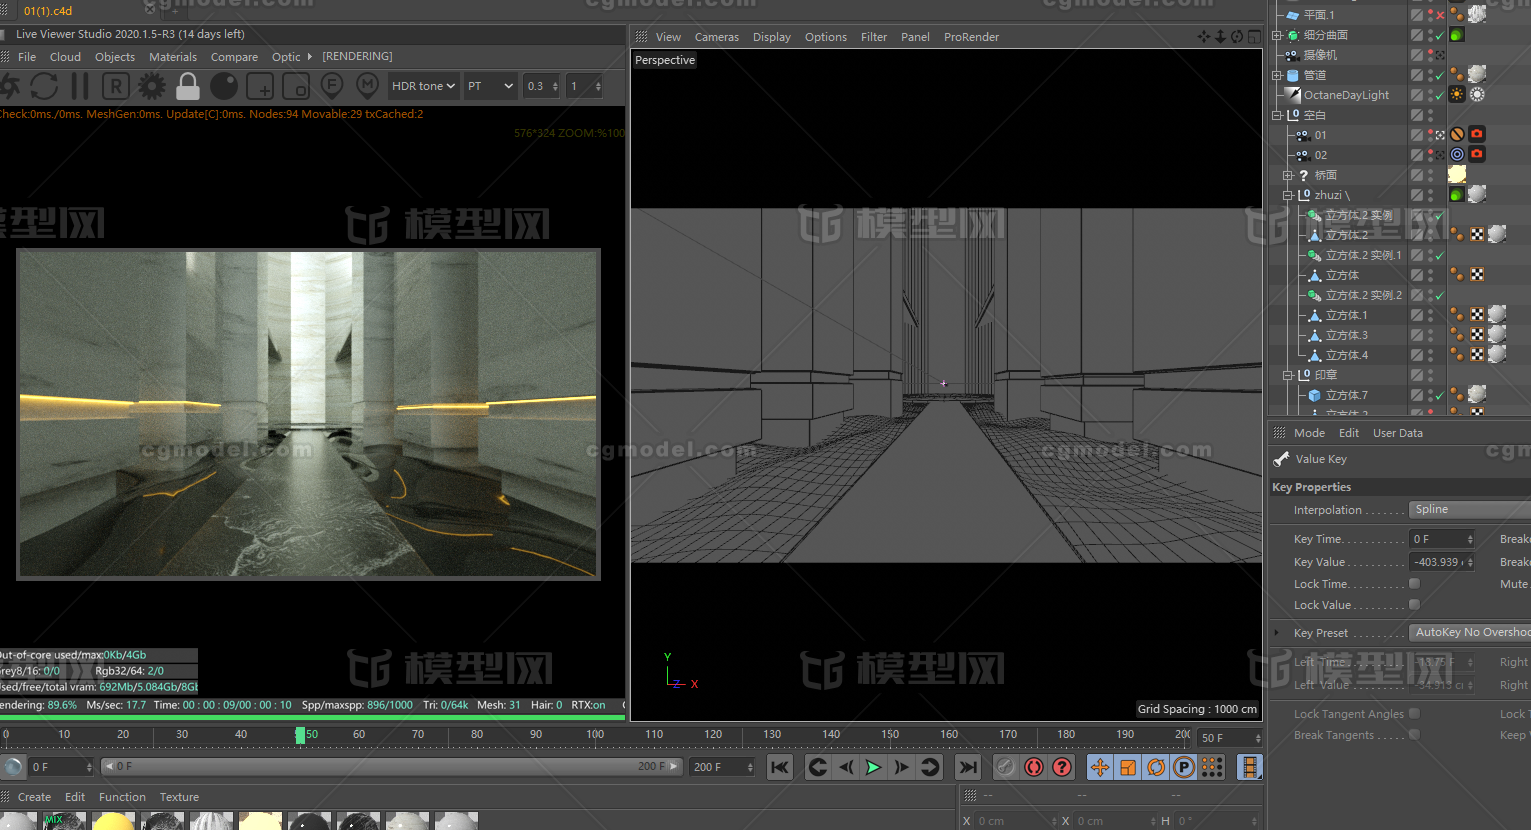This screenshot has width=1531, height=830.
Task: Open the Key Preset dropdown
Action: tap(1470, 633)
